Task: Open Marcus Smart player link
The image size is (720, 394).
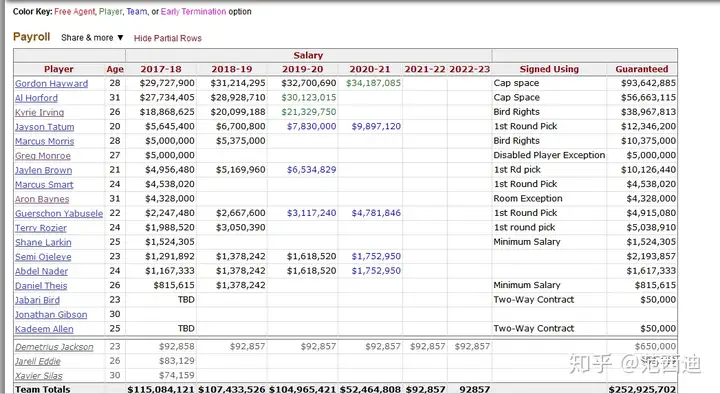Action: point(44,185)
